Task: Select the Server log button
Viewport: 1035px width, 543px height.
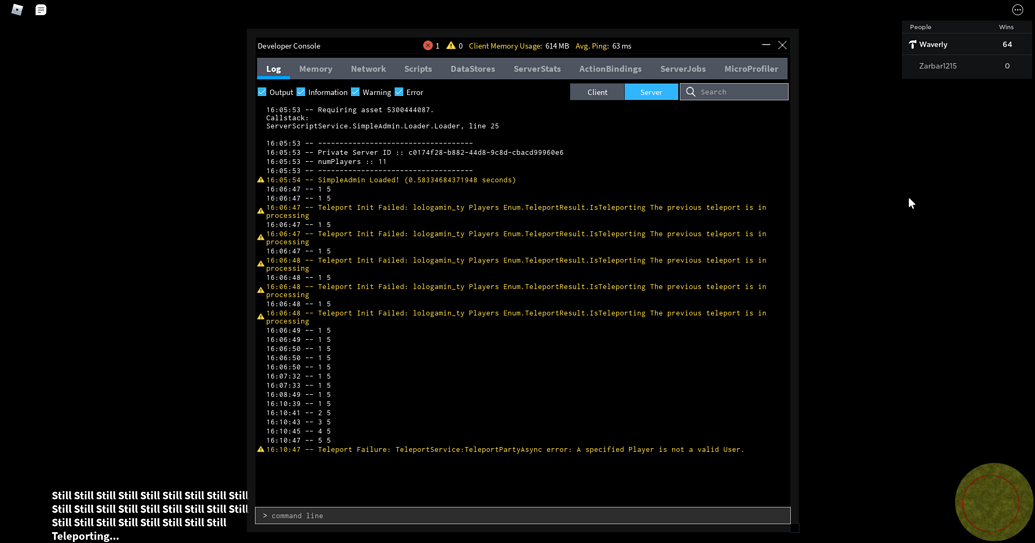Action: [651, 92]
